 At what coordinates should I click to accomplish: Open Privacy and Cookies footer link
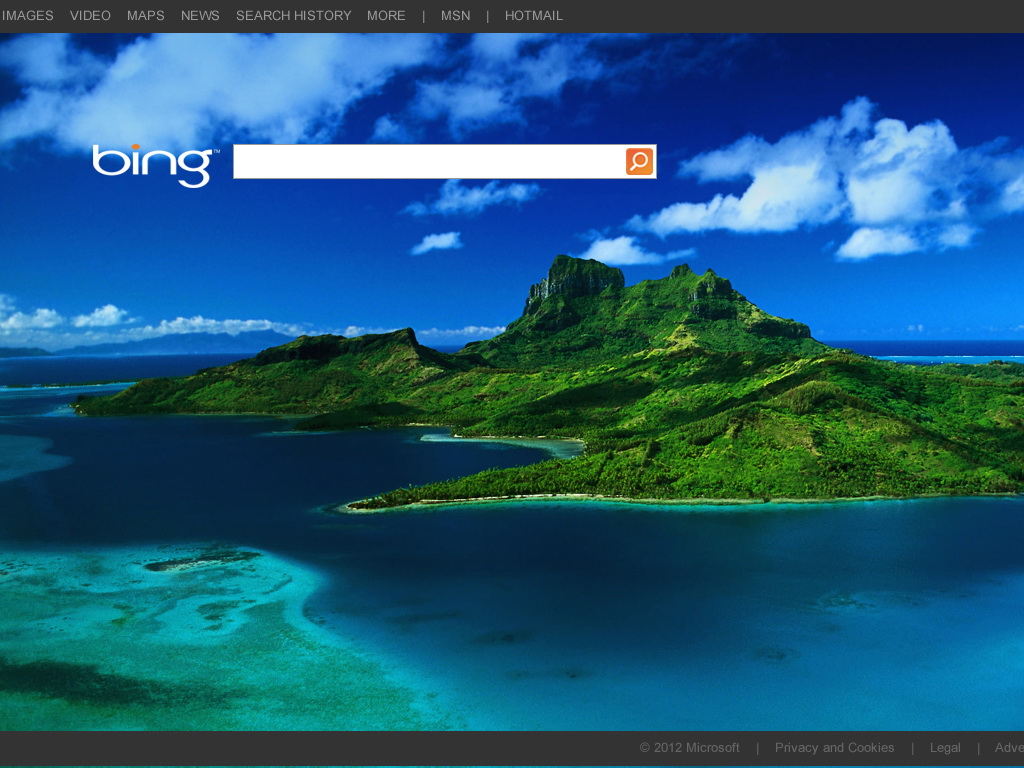tap(834, 748)
